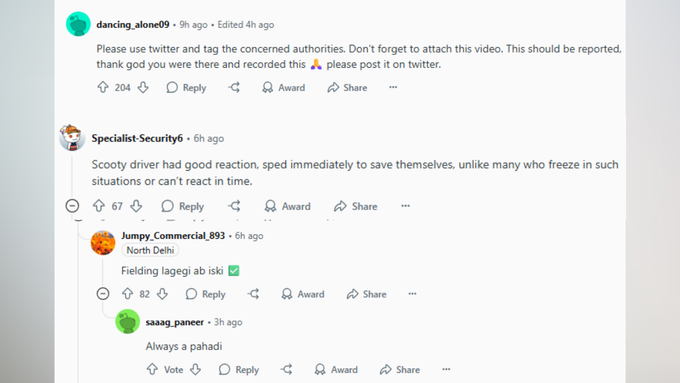Click the Specialist-Security6 avatar image
680x383 pixels.
click(x=72, y=138)
